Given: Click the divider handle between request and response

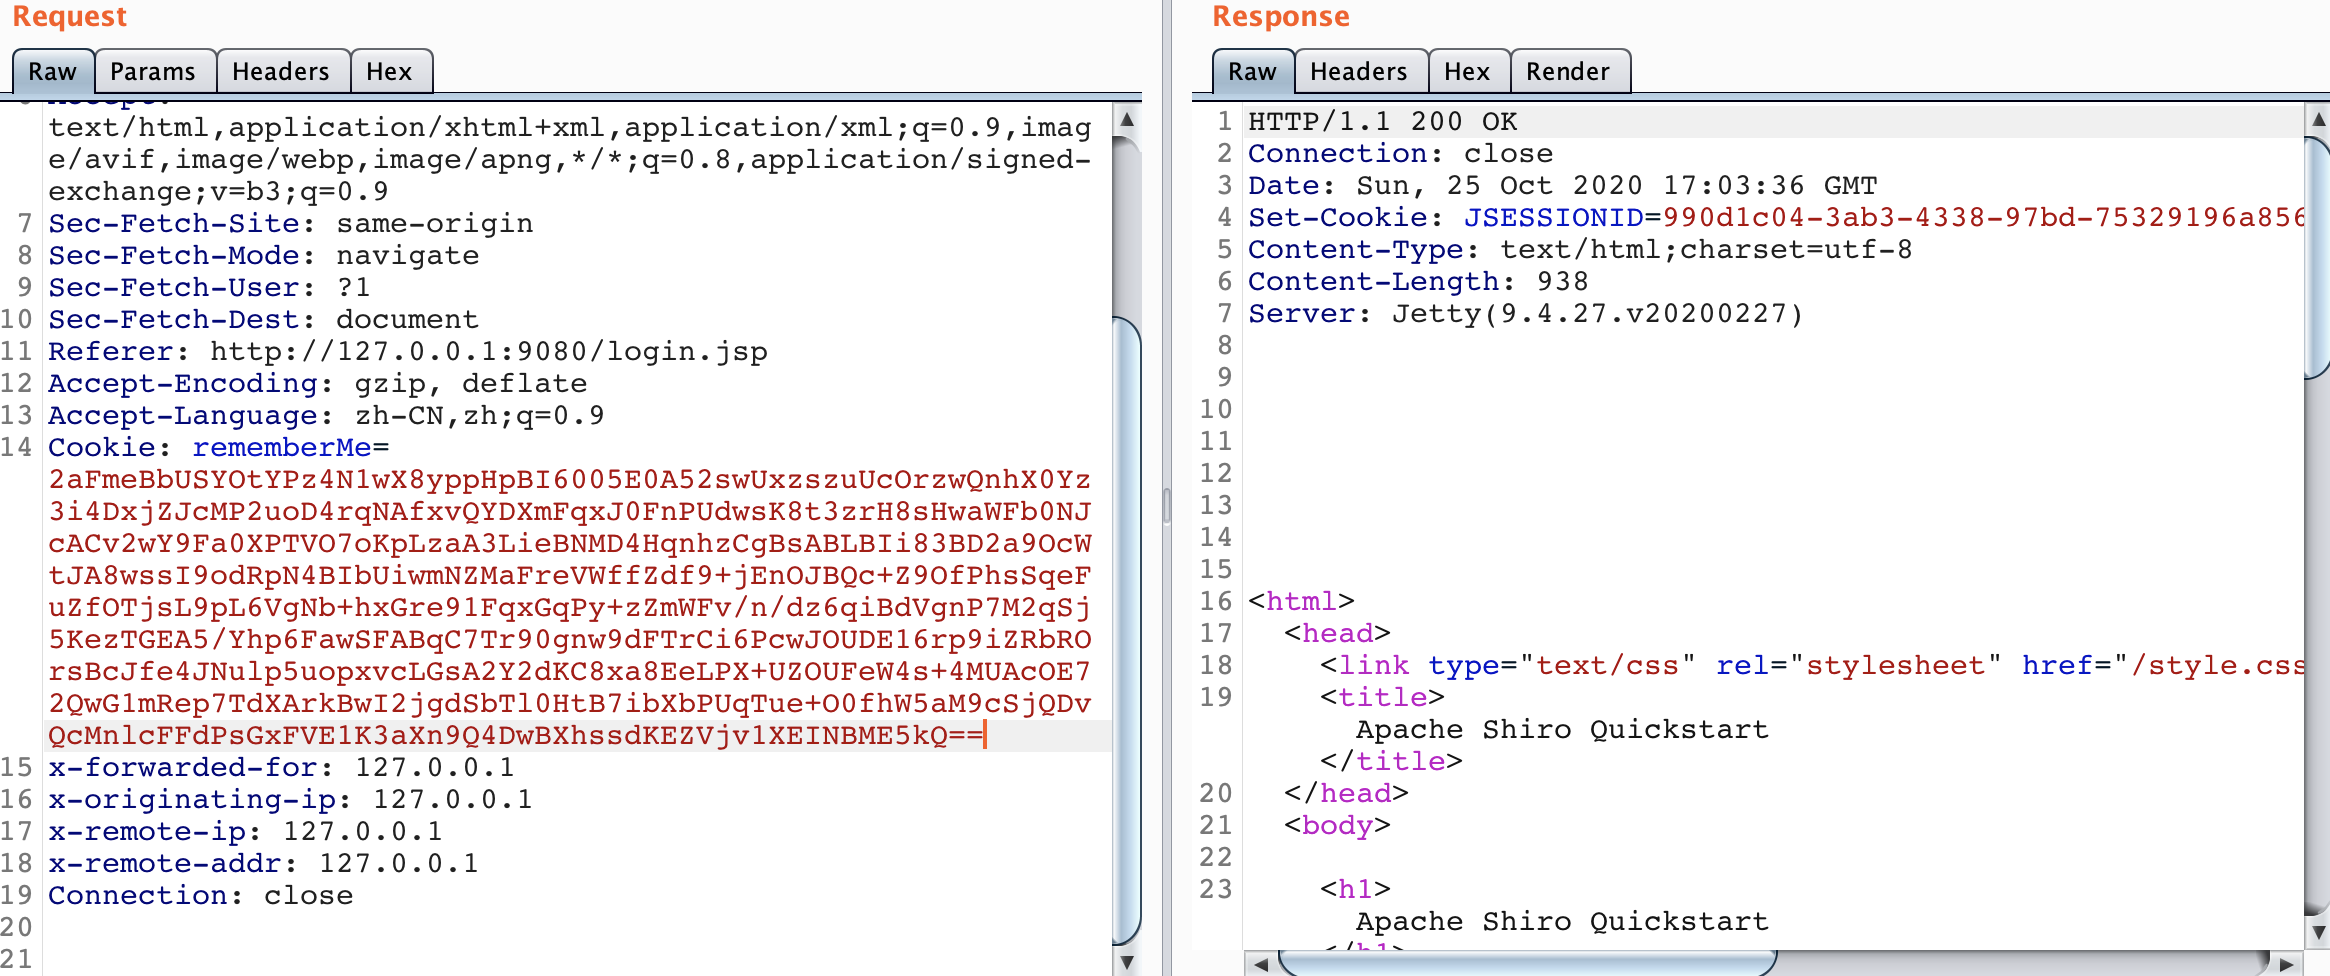Looking at the screenshot, I should pyautogui.click(x=1166, y=505).
